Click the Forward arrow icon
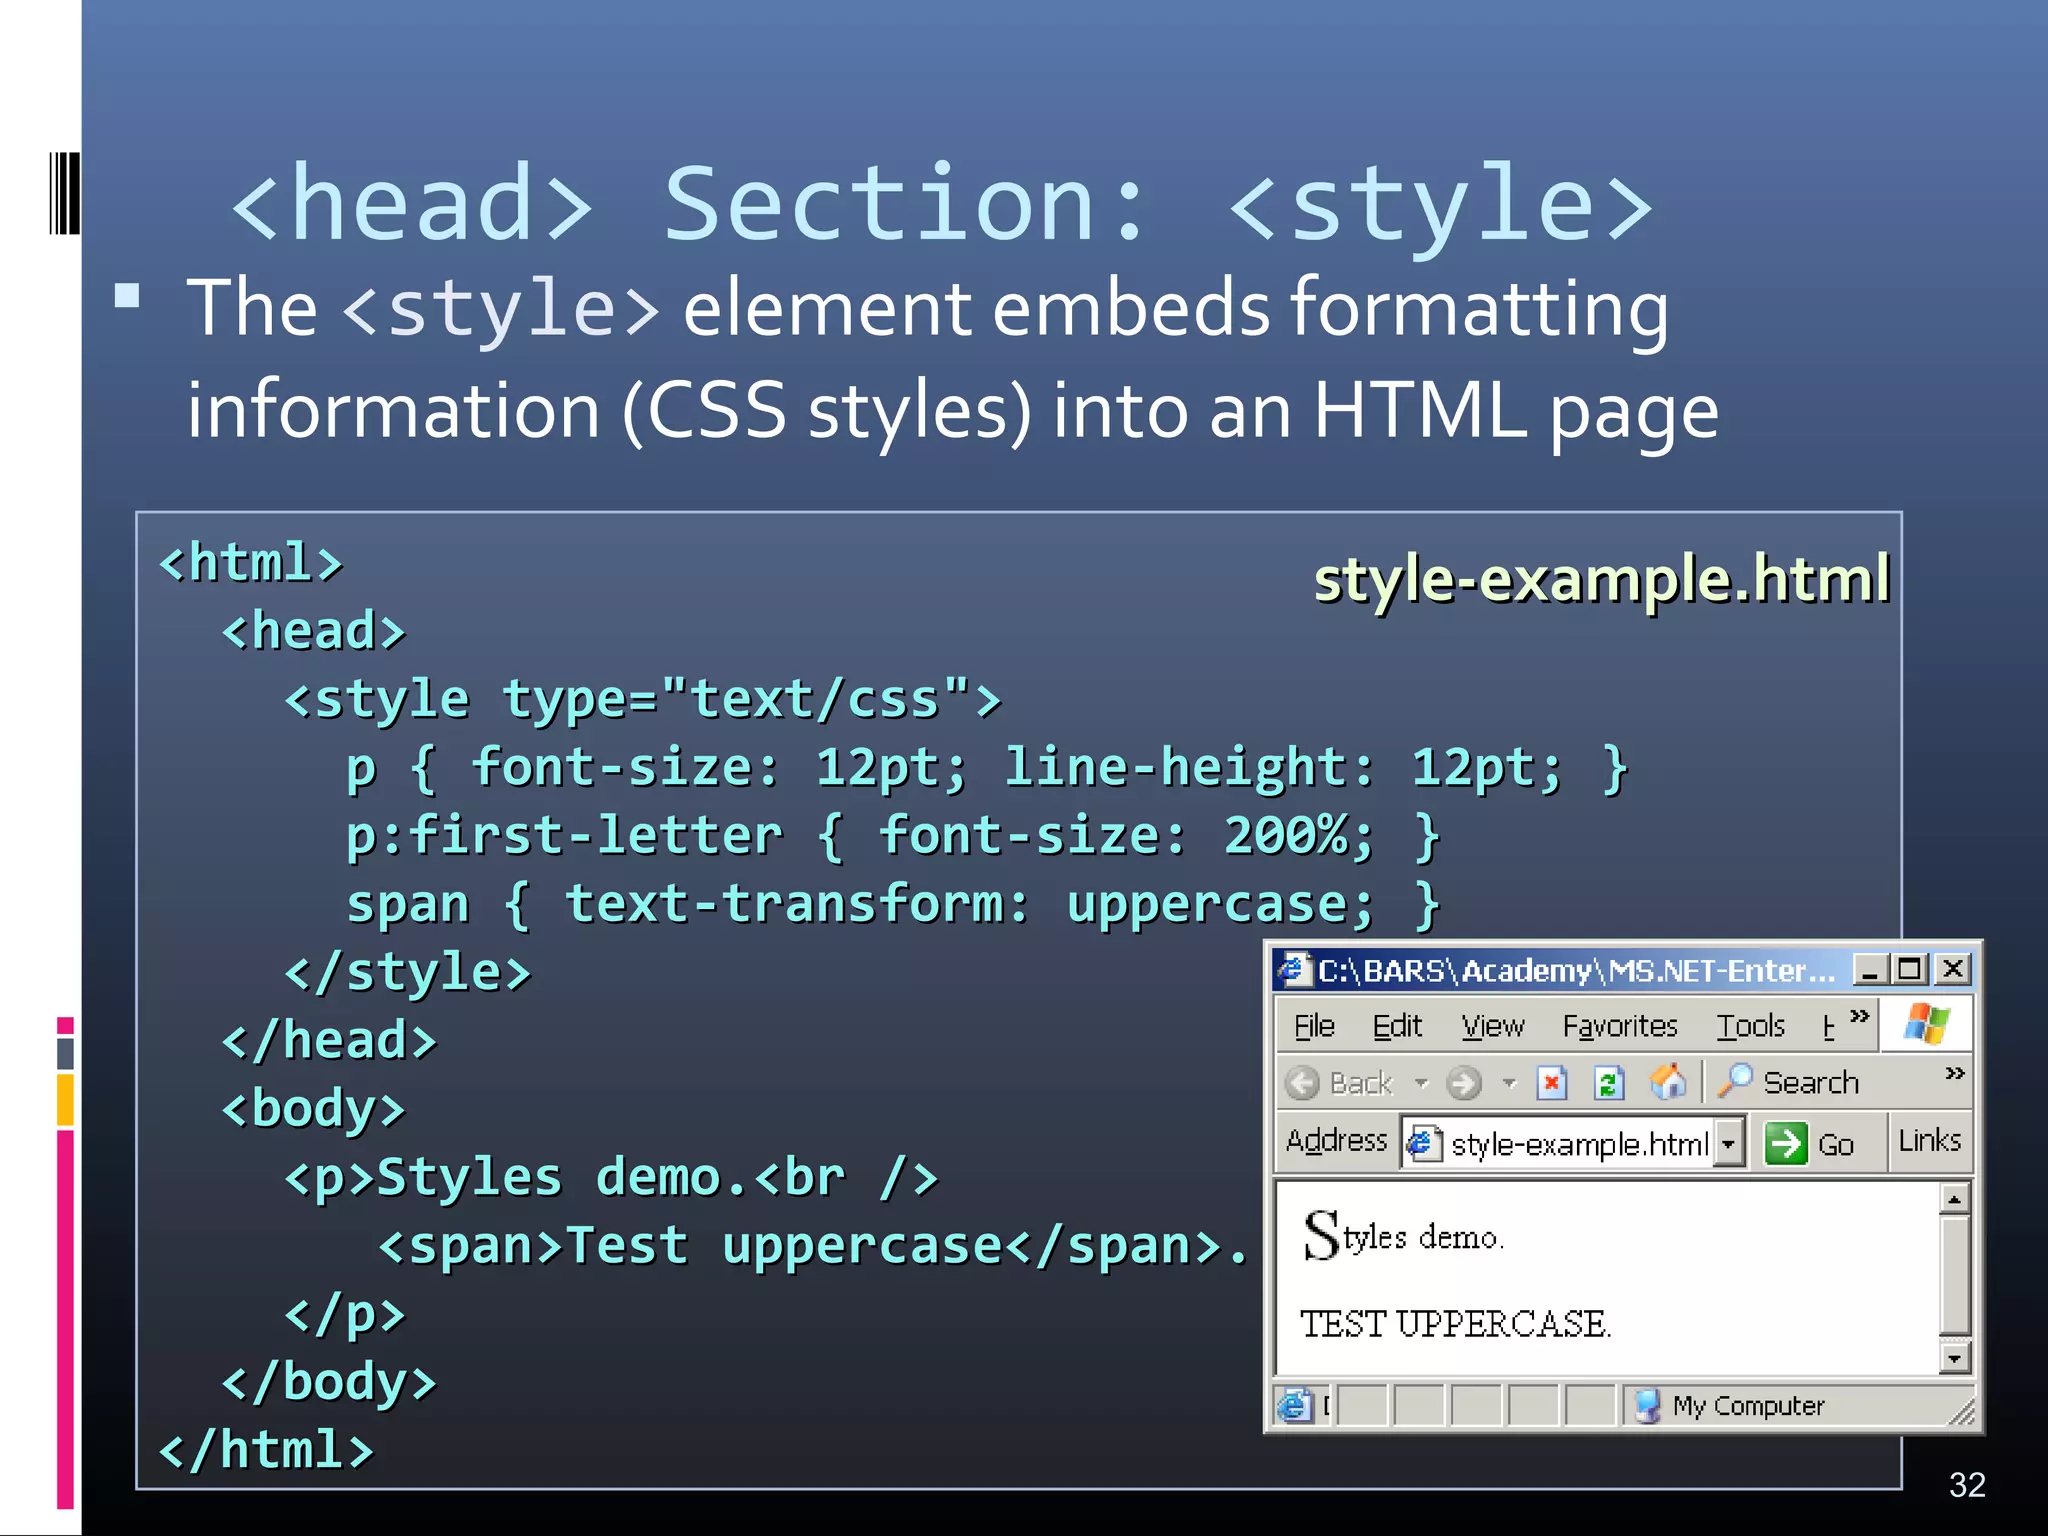Screen dimensions: 2048x1536 [x=1464, y=1083]
